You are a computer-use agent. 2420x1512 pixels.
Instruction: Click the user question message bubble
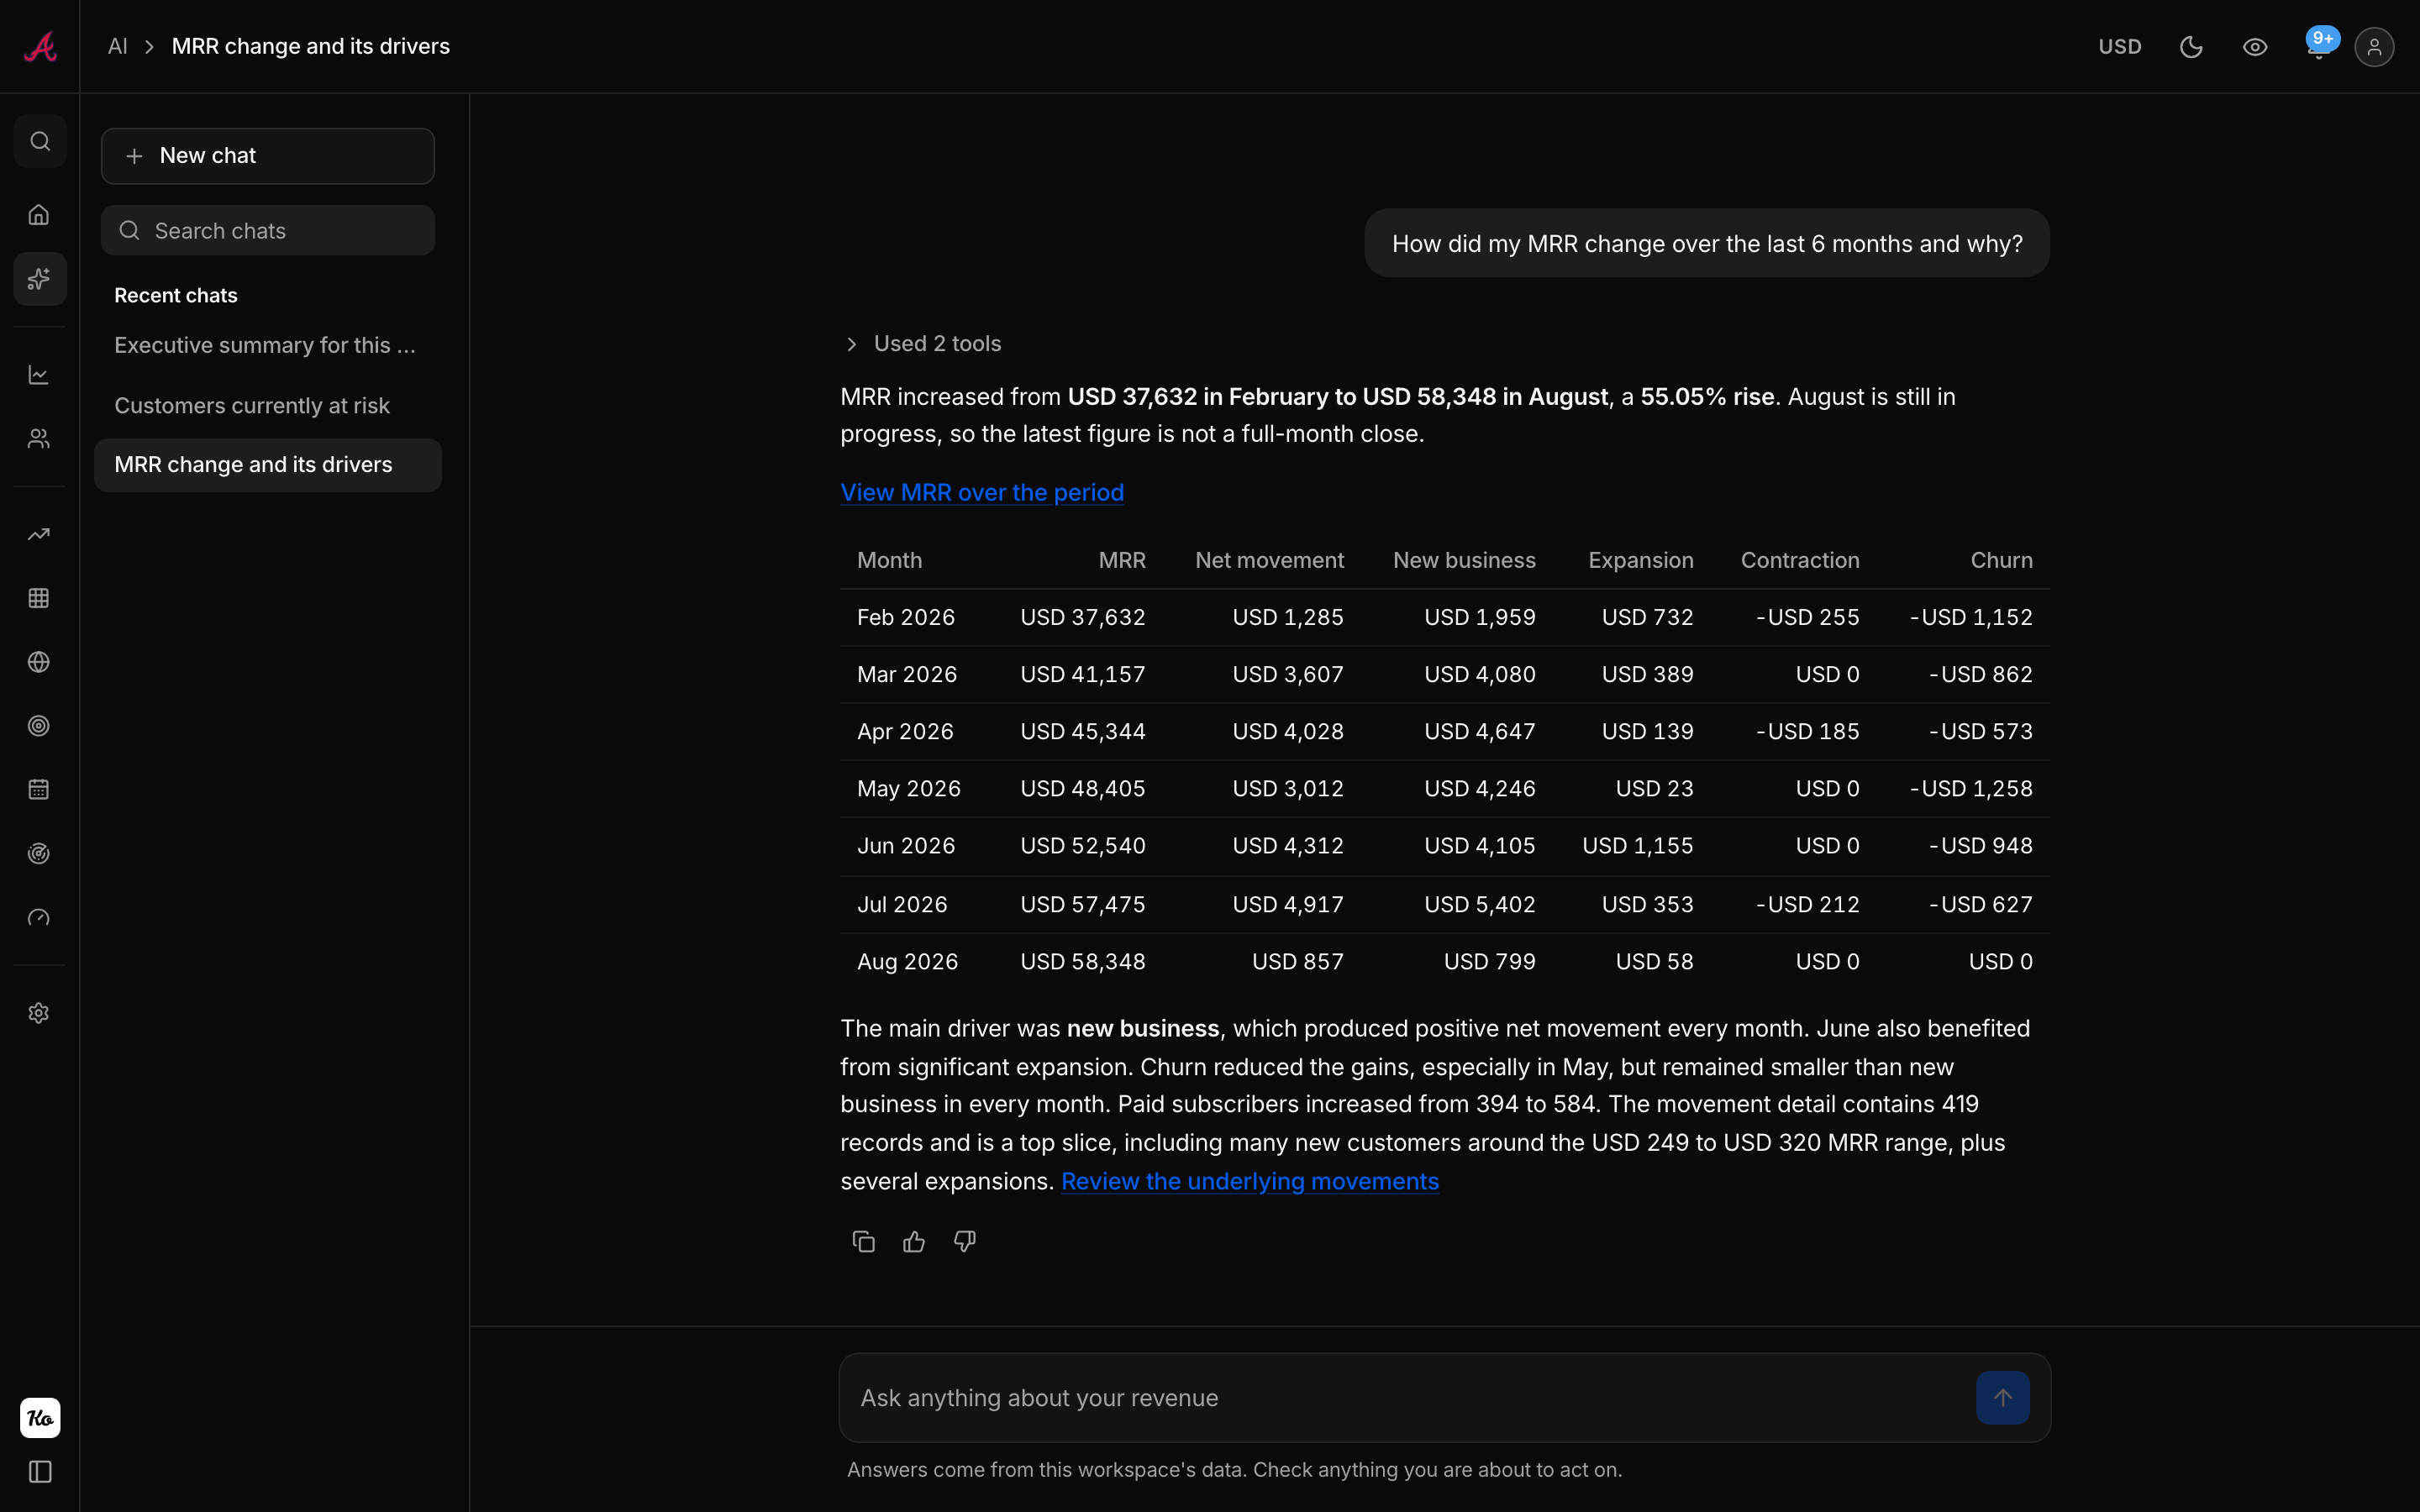coord(1707,244)
